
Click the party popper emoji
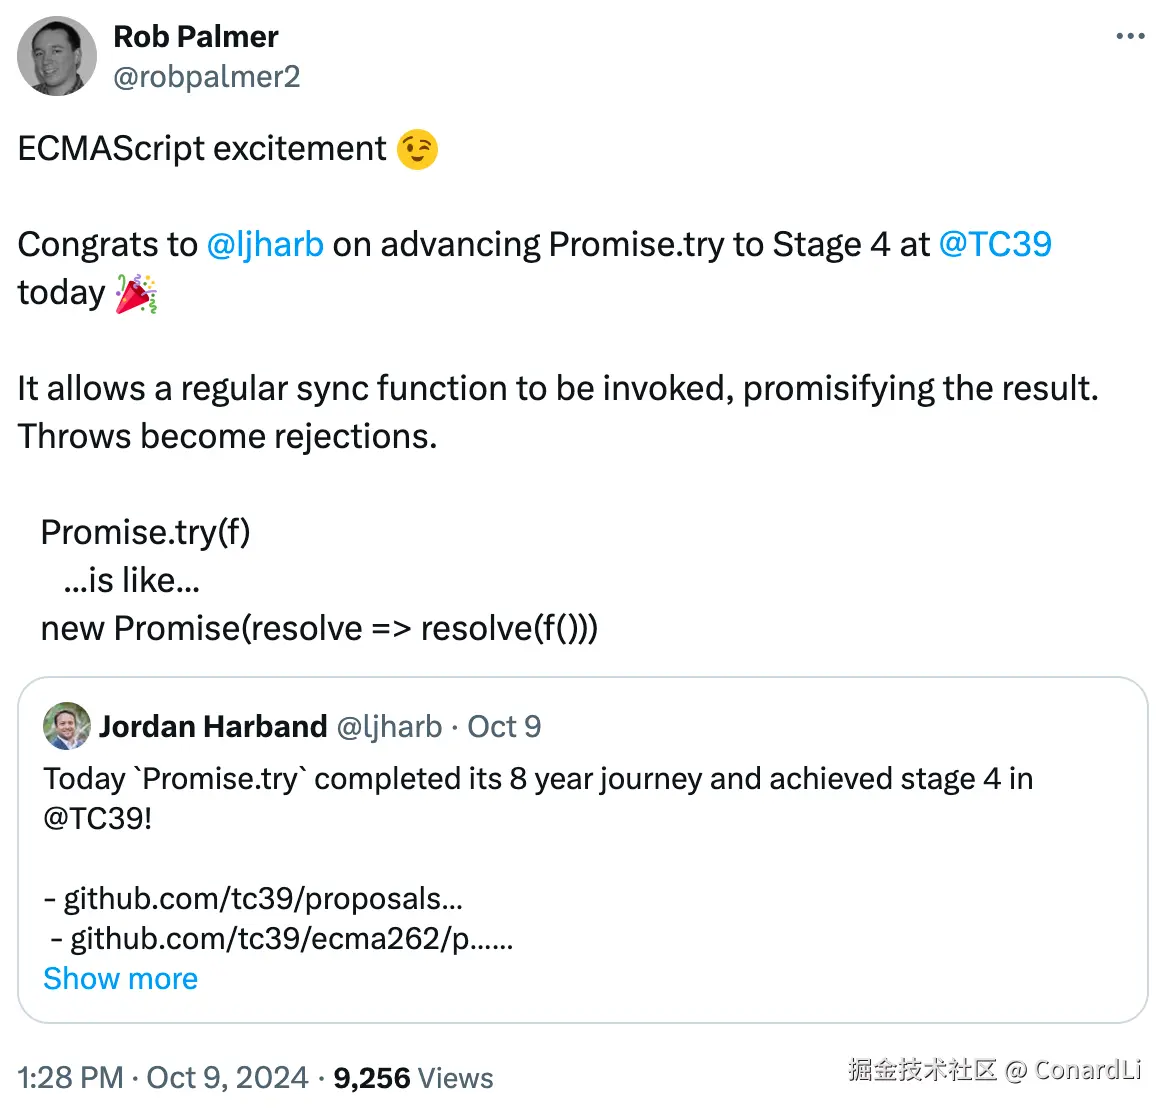[x=136, y=294]
